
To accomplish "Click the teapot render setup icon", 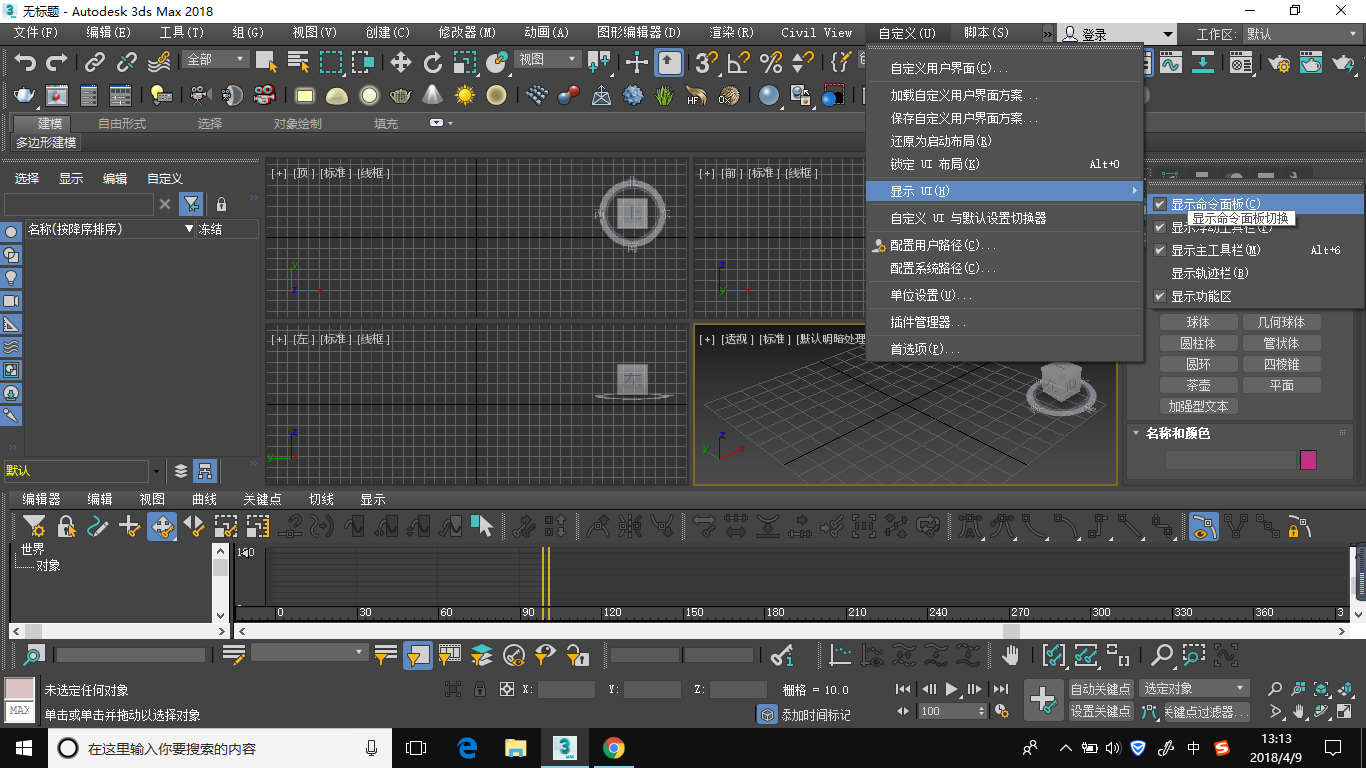I will (24, 96).
